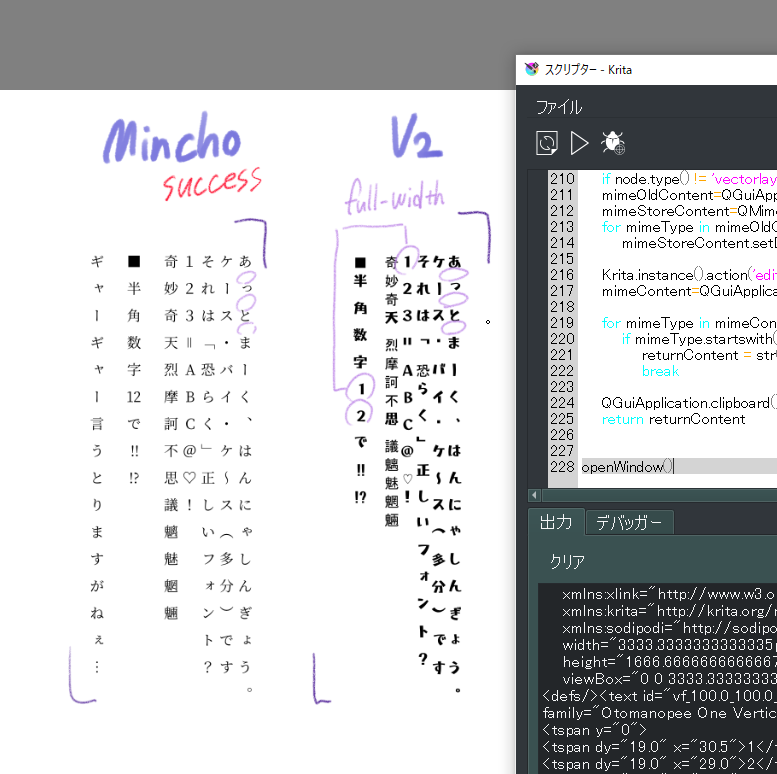Screen dimensions: 777x774
Task: Click the 'viewBox=' output line
Action: [x=669, y=678]
